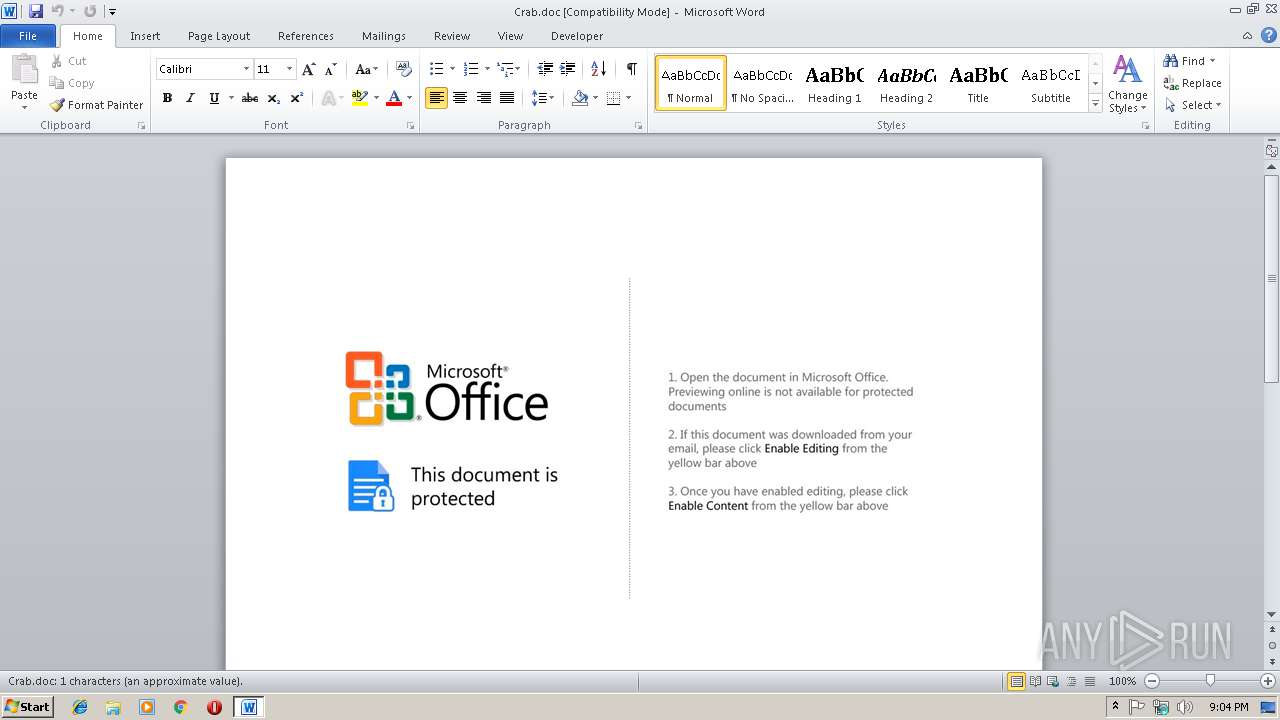Open Internet Explorer from the taskbar
Image resolution: width=1280 pixels, height=720 pixels.
(80, 707)
